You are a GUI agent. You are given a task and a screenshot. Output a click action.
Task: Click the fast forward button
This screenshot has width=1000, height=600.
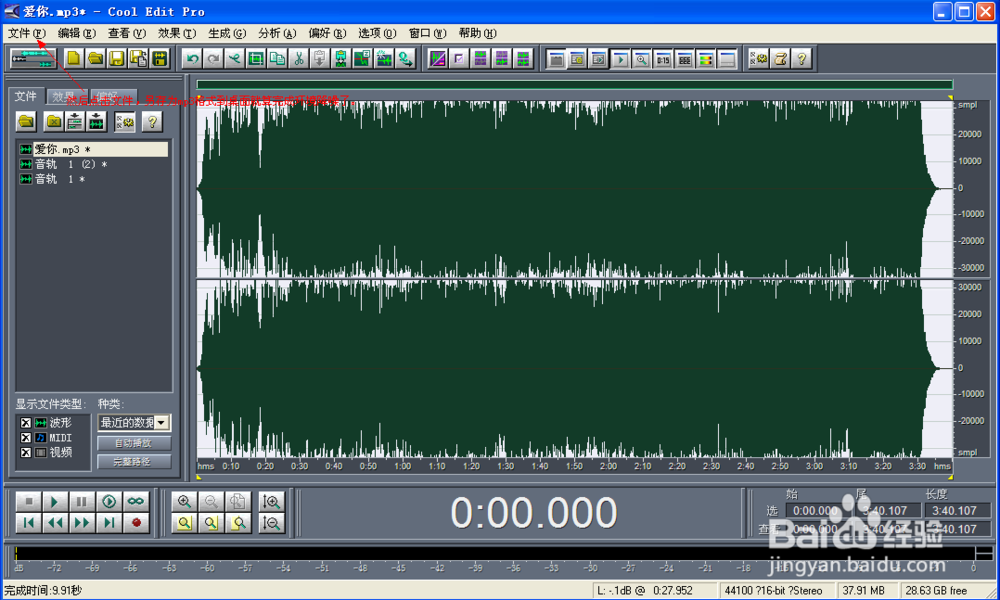pos(82,523)
